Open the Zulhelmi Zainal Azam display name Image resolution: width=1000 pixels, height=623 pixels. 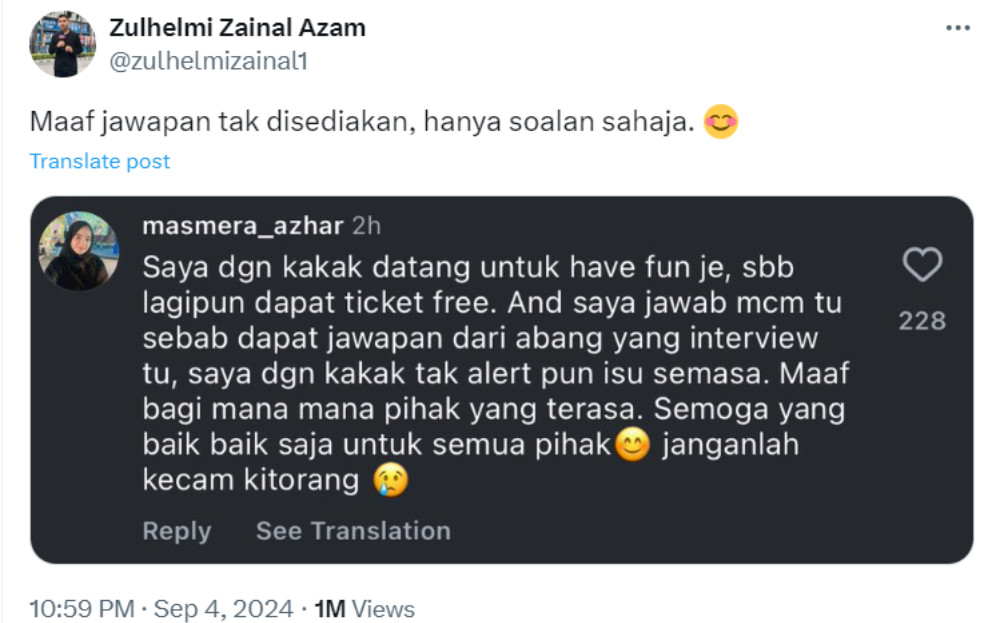(x=237, y=28)
